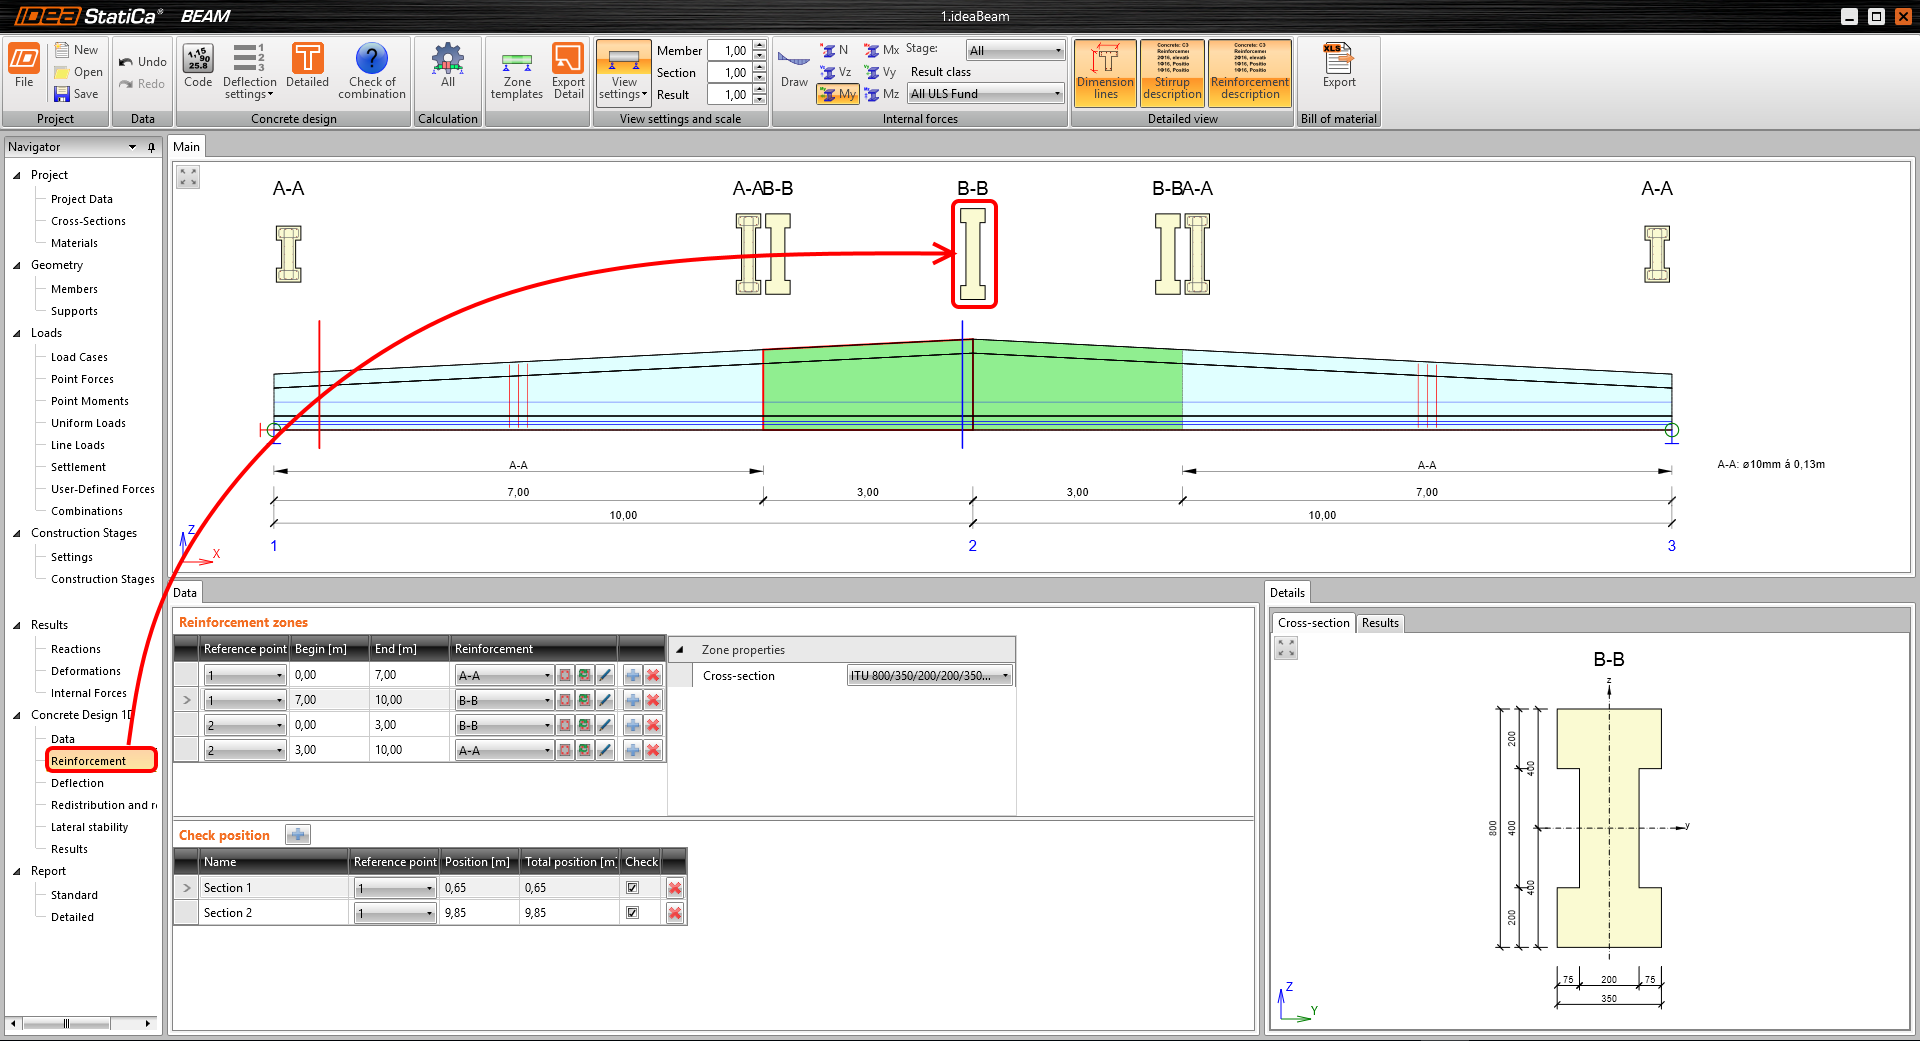Click the Undo button
The image size is (1920, 1041).
point(142,62)
